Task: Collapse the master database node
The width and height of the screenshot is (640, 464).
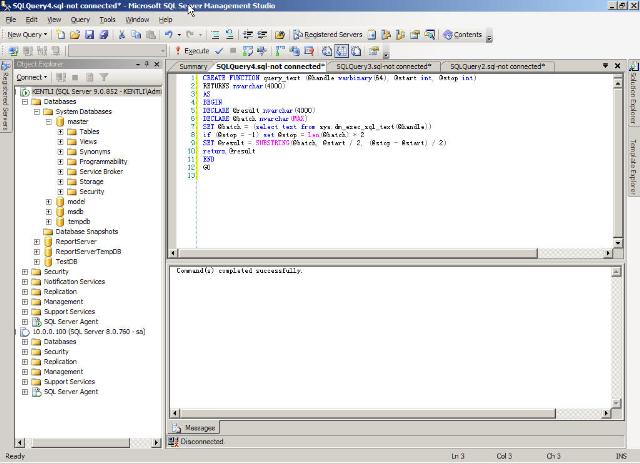Action: pos(49,121)
